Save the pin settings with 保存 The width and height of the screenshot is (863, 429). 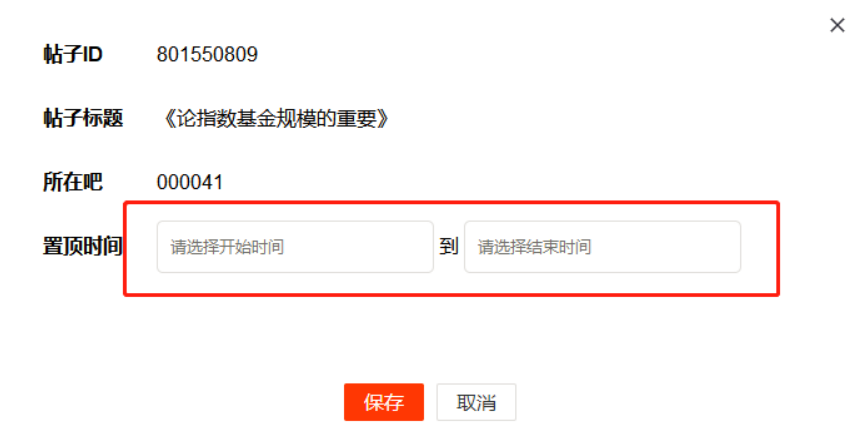384,402
